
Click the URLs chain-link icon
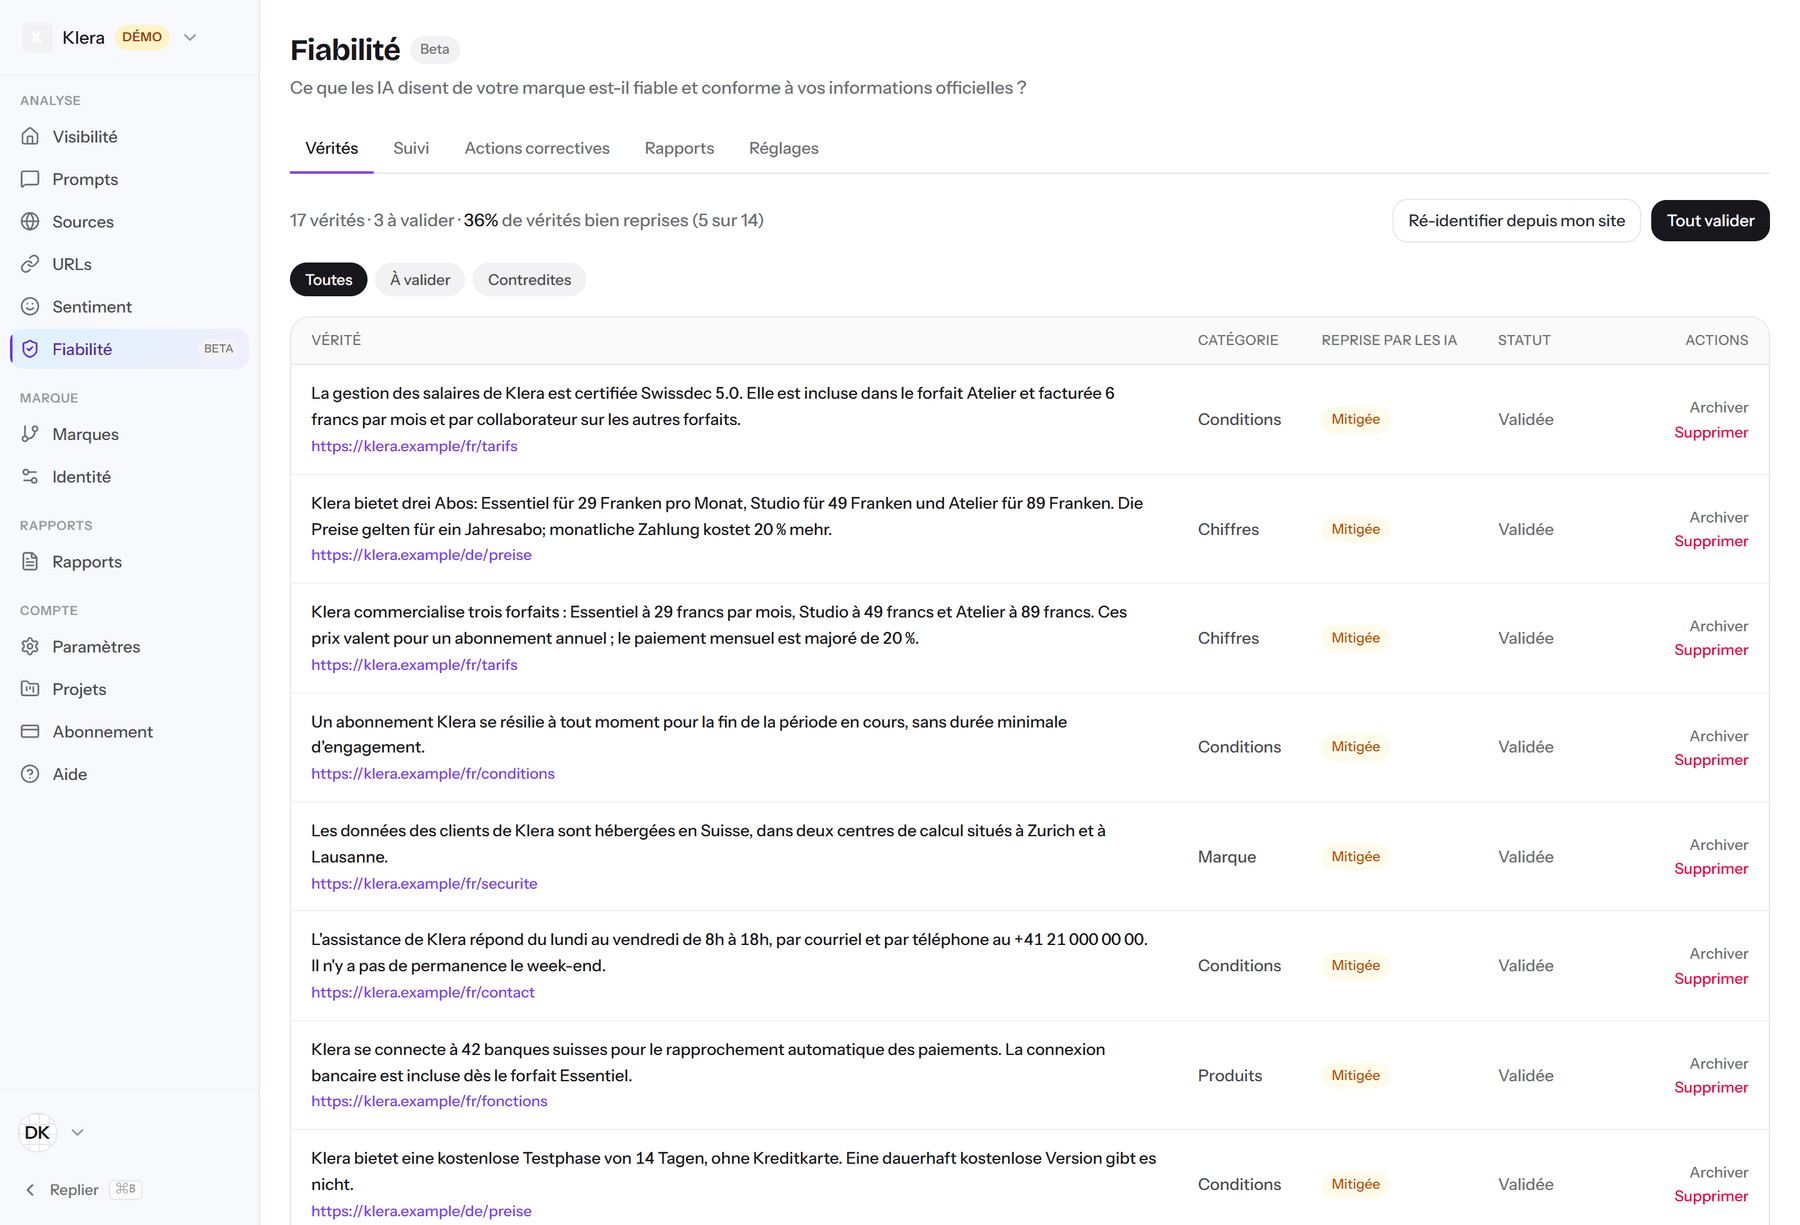(30, 264)
